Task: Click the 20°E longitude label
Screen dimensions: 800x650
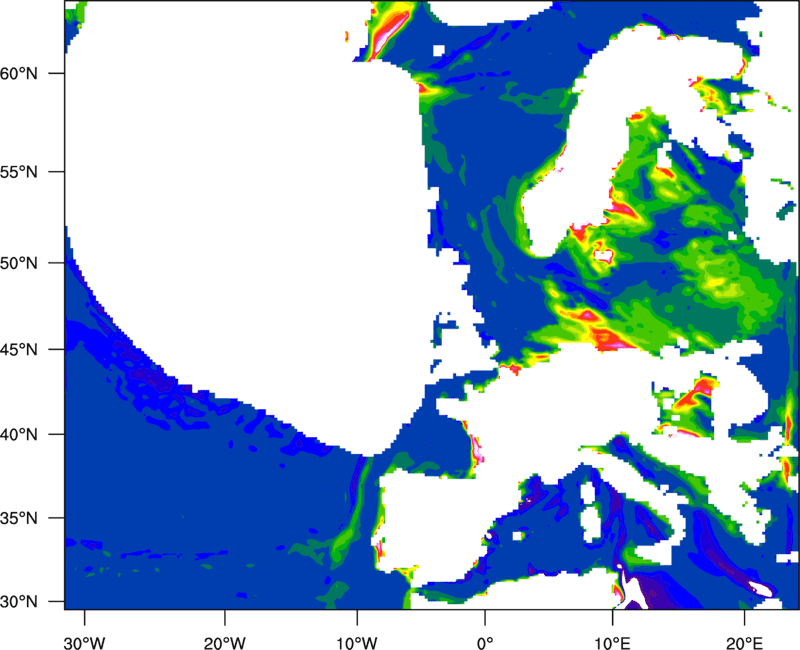Action: tap(743, 643)
